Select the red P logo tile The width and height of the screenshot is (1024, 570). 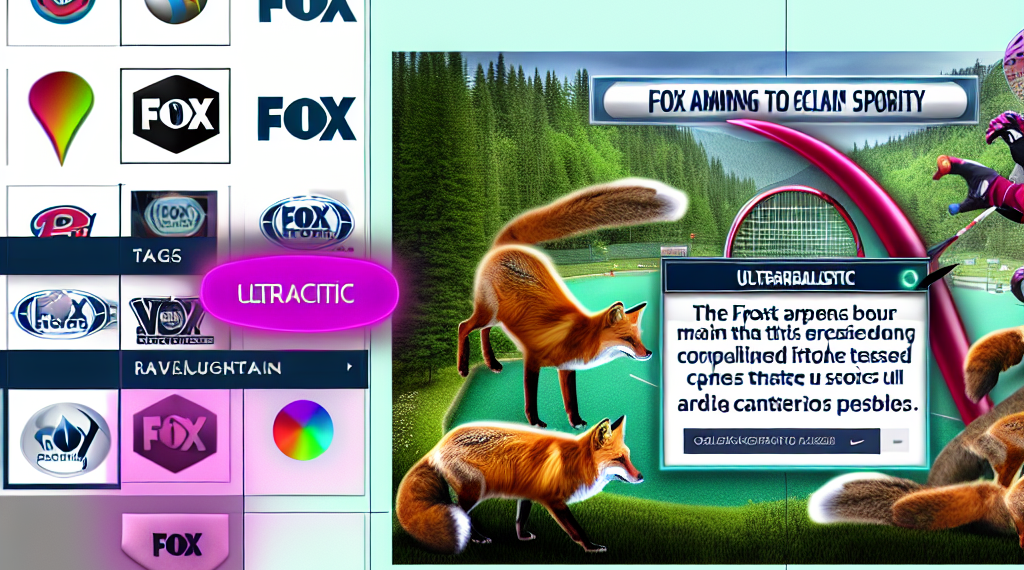(x=63, y=220)
